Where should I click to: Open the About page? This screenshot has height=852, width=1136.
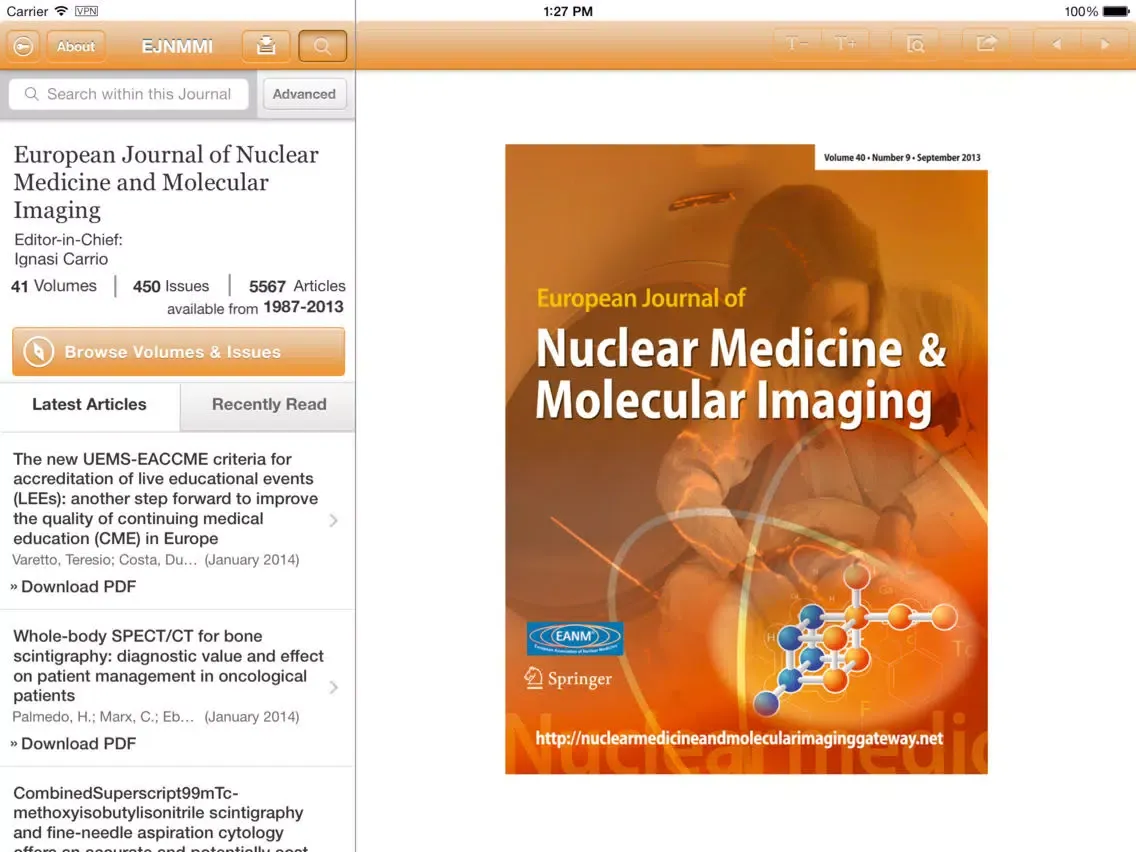tap(76, 46)
